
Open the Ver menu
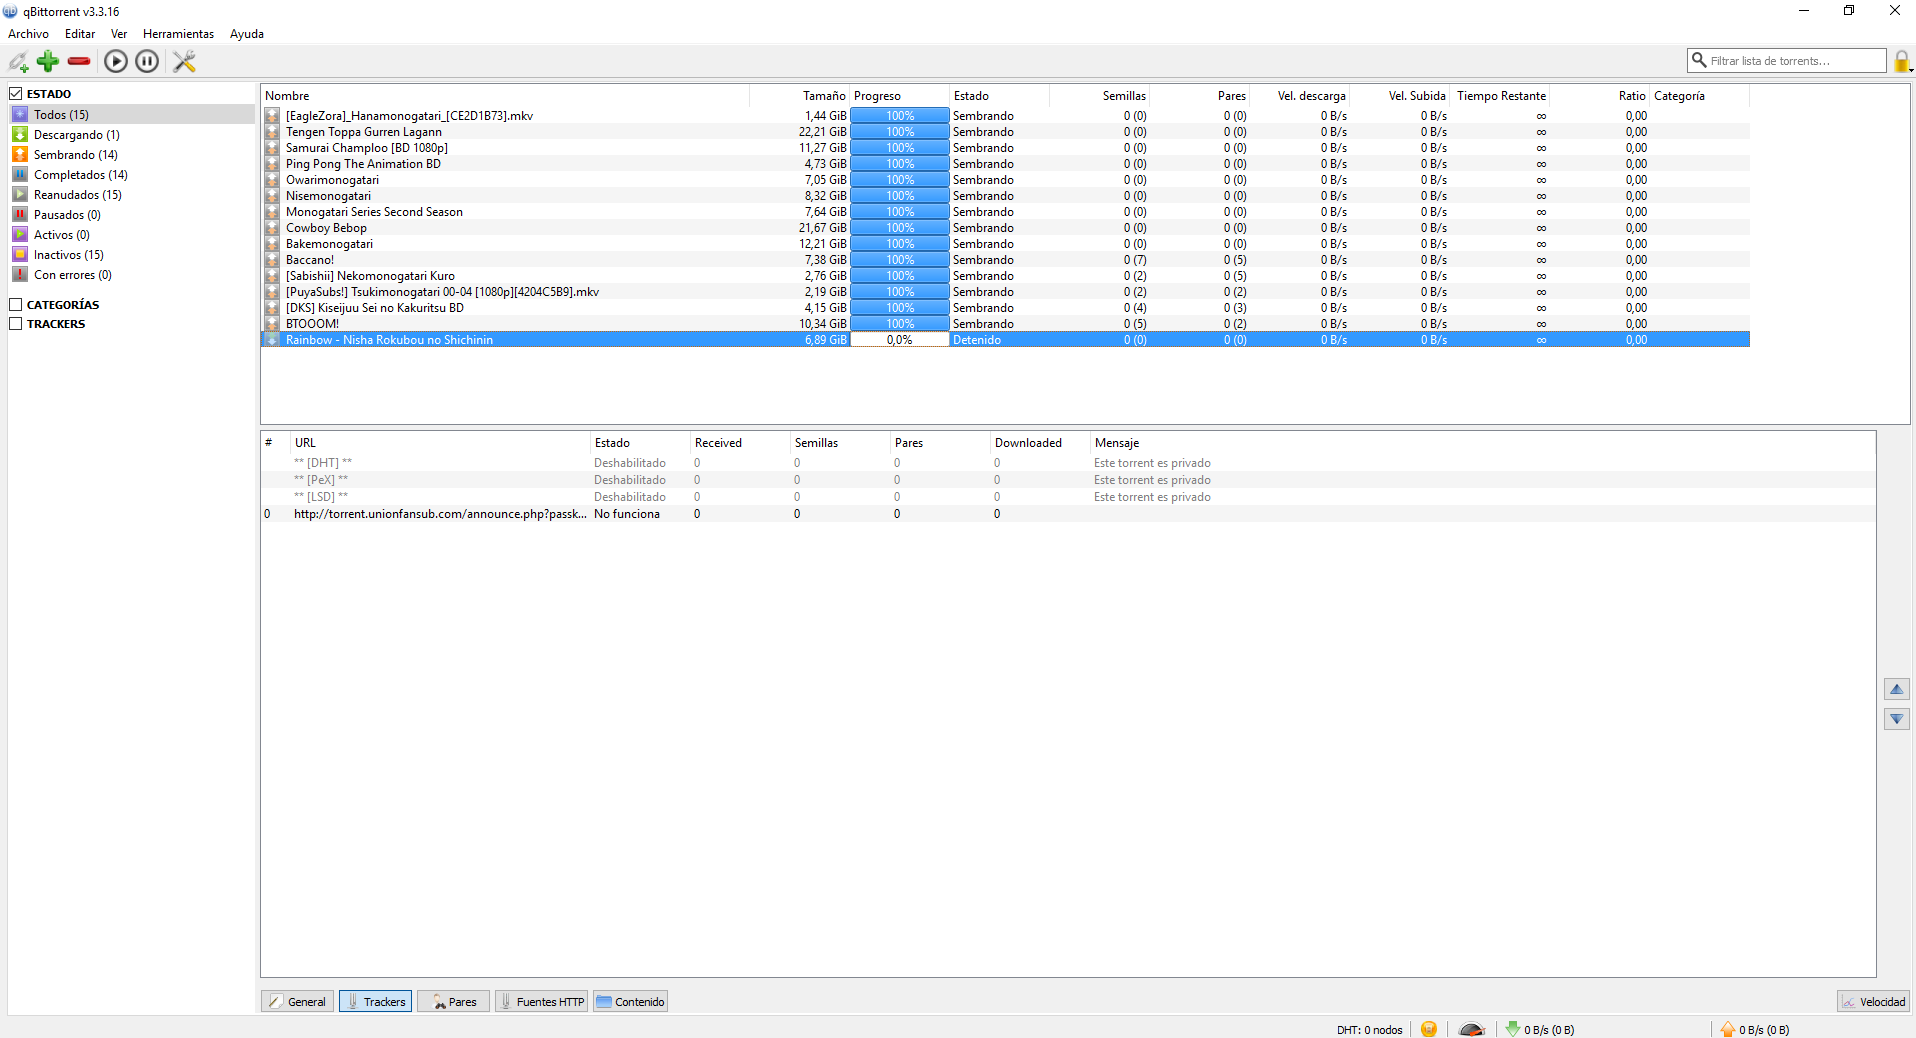pos(119,34)
